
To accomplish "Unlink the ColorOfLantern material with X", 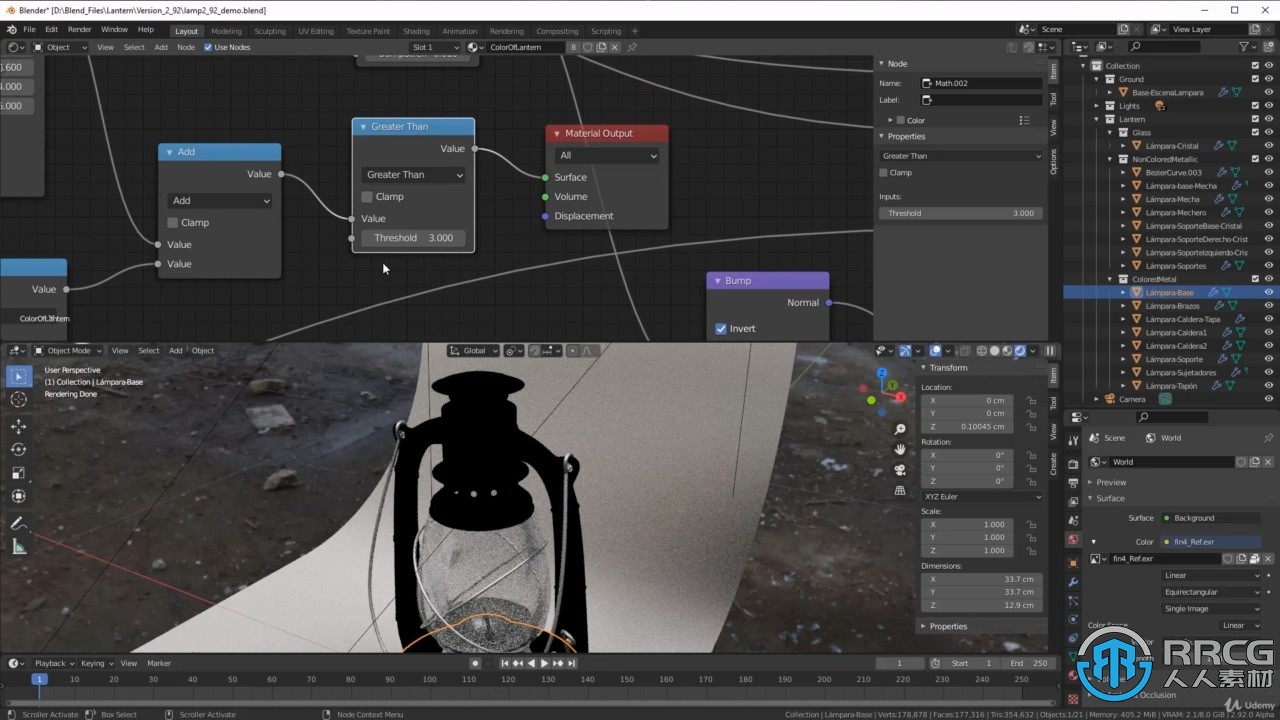I will pyautogui.click(x=615, y=47).
